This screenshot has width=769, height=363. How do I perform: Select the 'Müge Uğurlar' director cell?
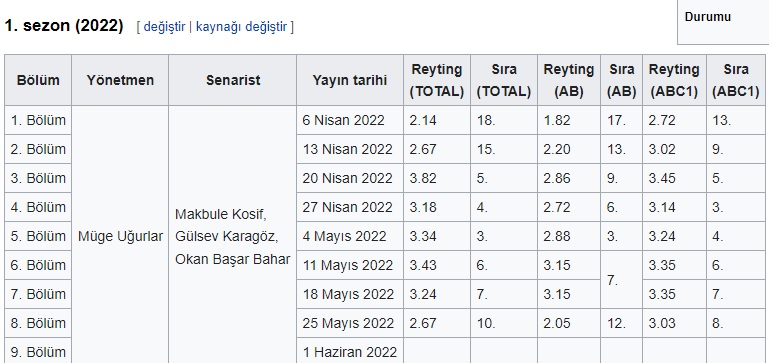coord(120,236)
